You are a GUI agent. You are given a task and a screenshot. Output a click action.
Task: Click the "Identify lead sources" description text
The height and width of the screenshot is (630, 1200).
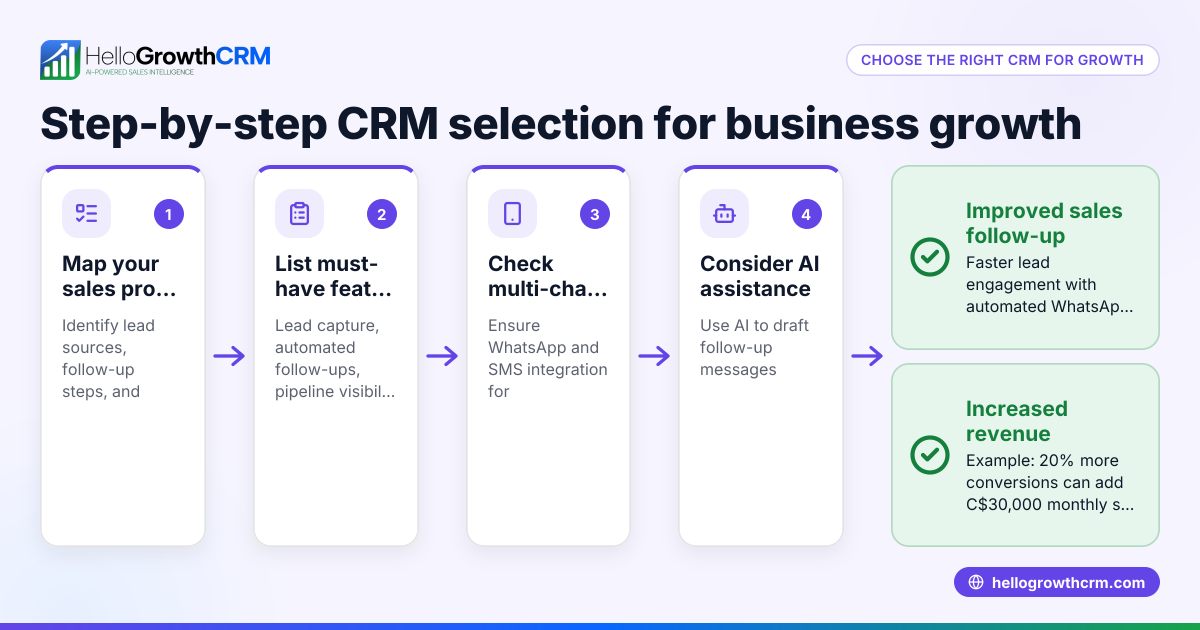(108, 358)
